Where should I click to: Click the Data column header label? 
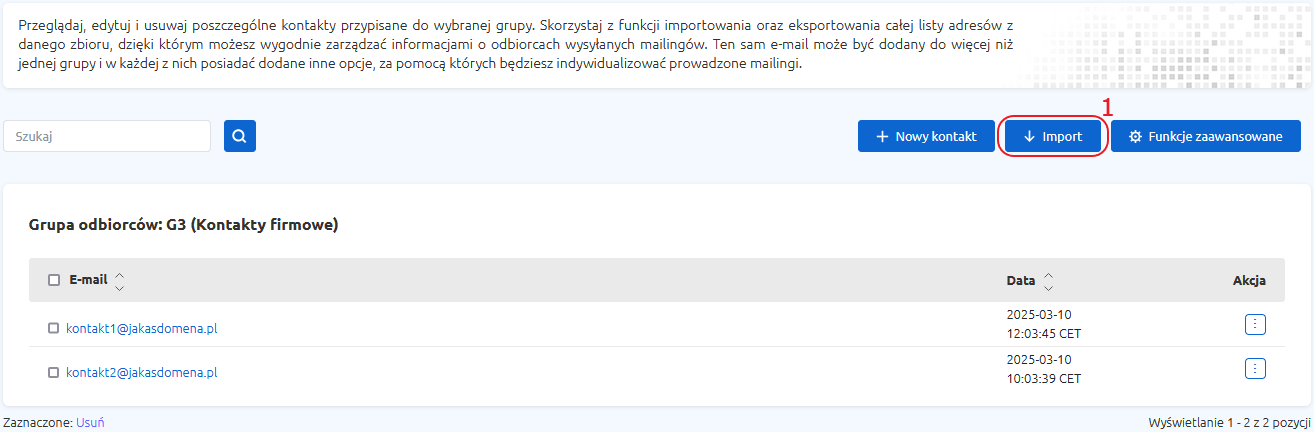pyautogui.click(x=1021, y=280)
